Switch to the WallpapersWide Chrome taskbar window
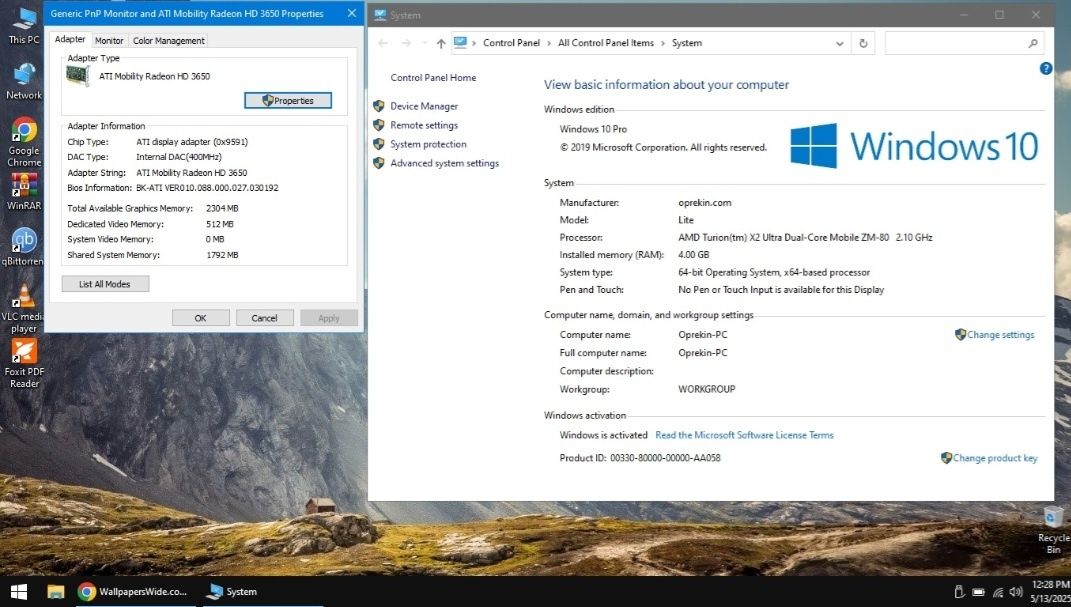Image resolution: width=1071 pixels, height=607 pixels. [x=133, y=591]
